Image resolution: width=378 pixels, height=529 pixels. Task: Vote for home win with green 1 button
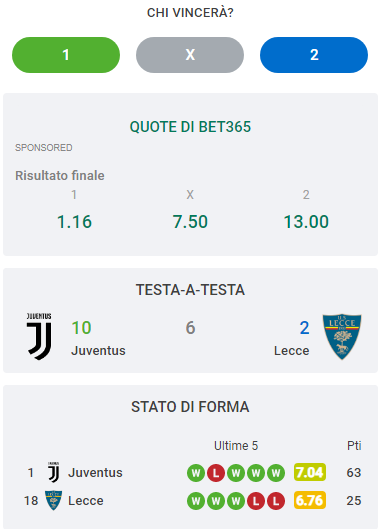click(x=66, y=55)
